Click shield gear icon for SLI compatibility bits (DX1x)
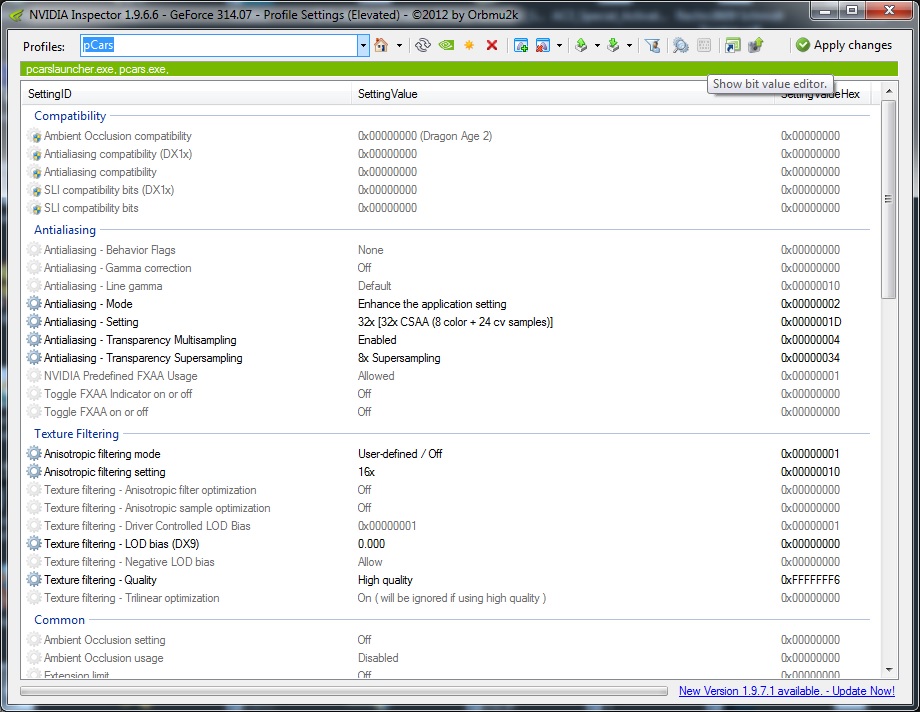 coord(34,190)
